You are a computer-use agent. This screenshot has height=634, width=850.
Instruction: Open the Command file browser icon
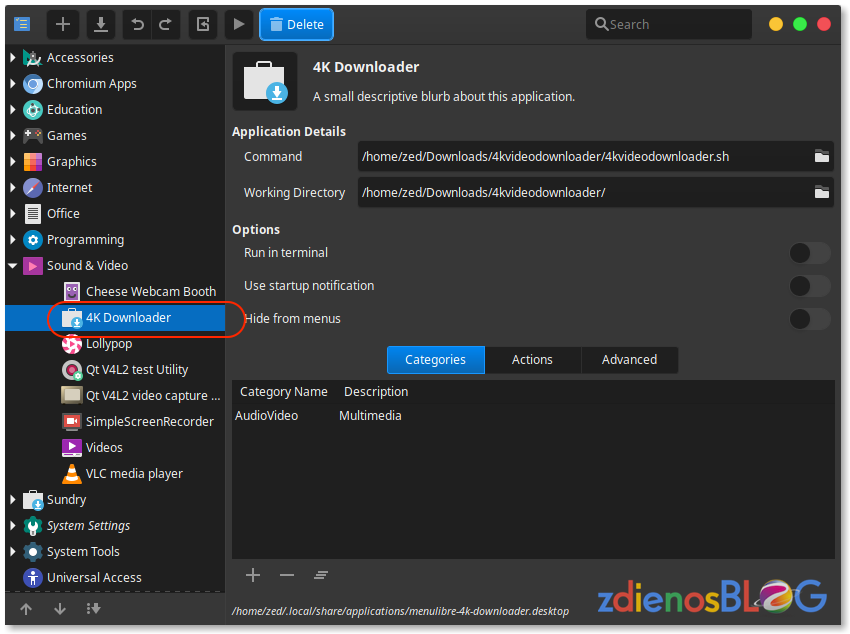821,157
